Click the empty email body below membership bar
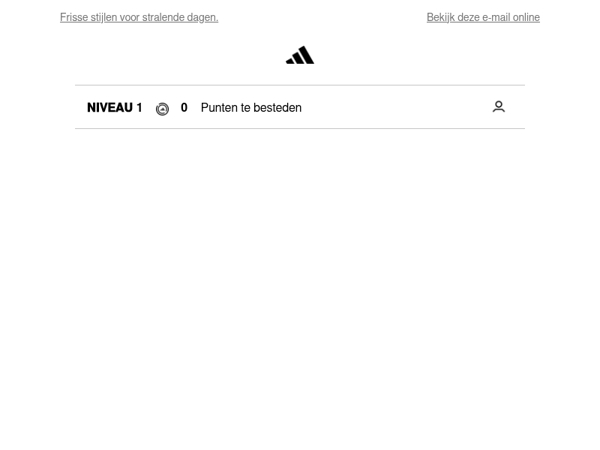 coord(300,287)
